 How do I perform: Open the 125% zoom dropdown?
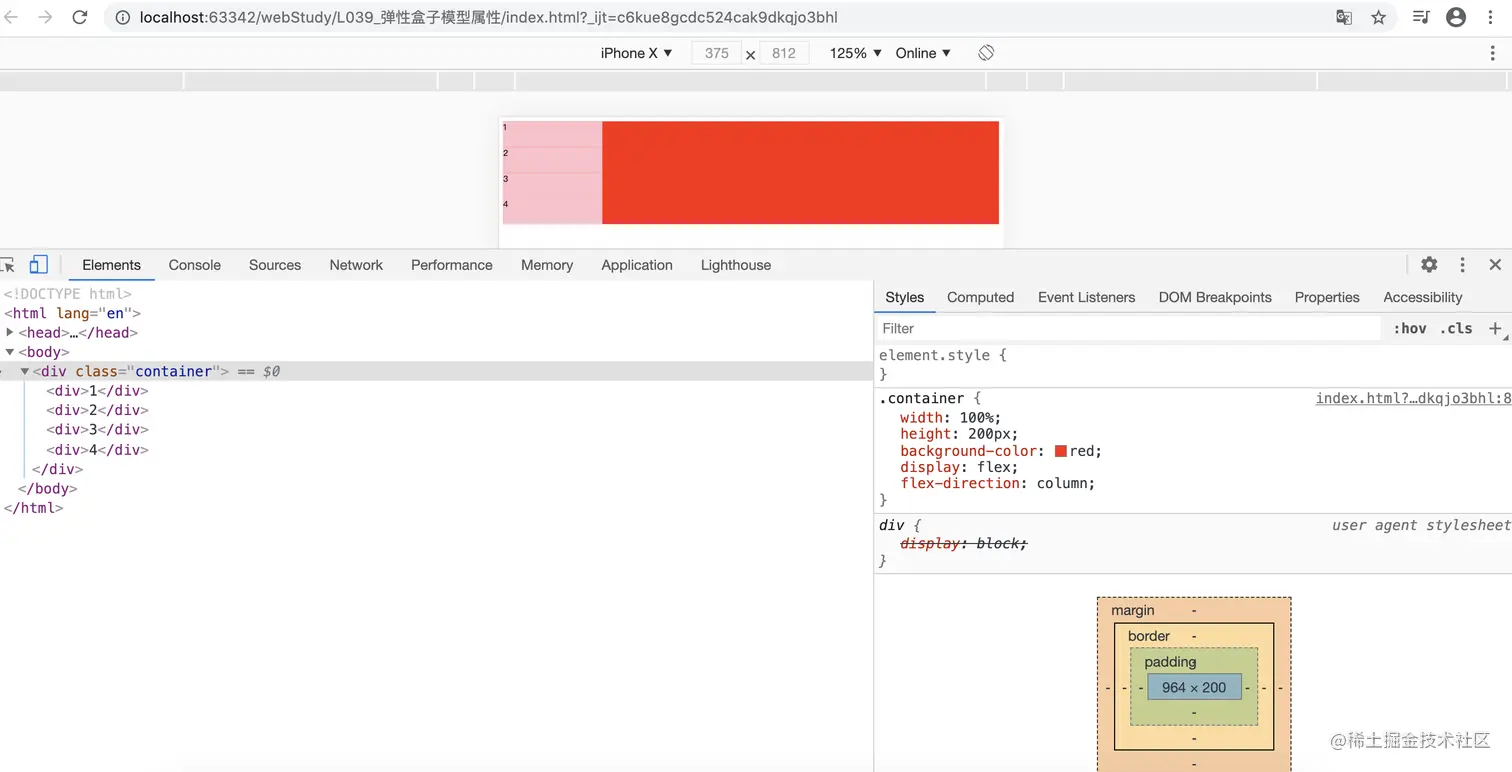coord(855,53)
